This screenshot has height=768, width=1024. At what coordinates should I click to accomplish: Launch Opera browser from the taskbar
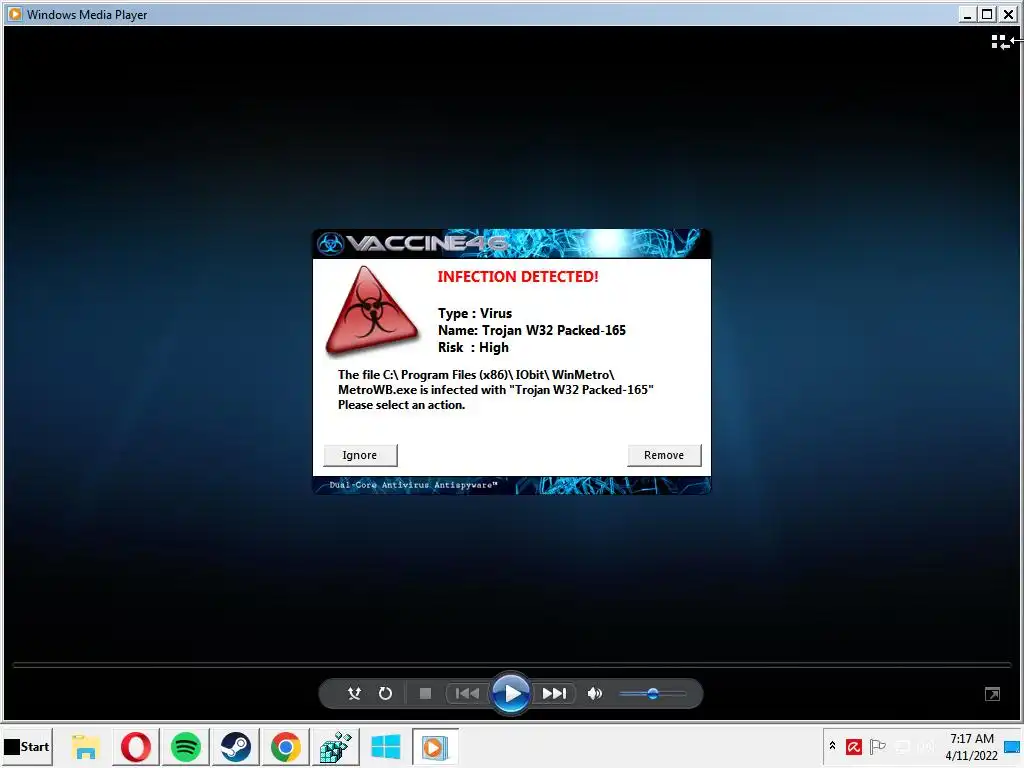(x=136, y=746)
